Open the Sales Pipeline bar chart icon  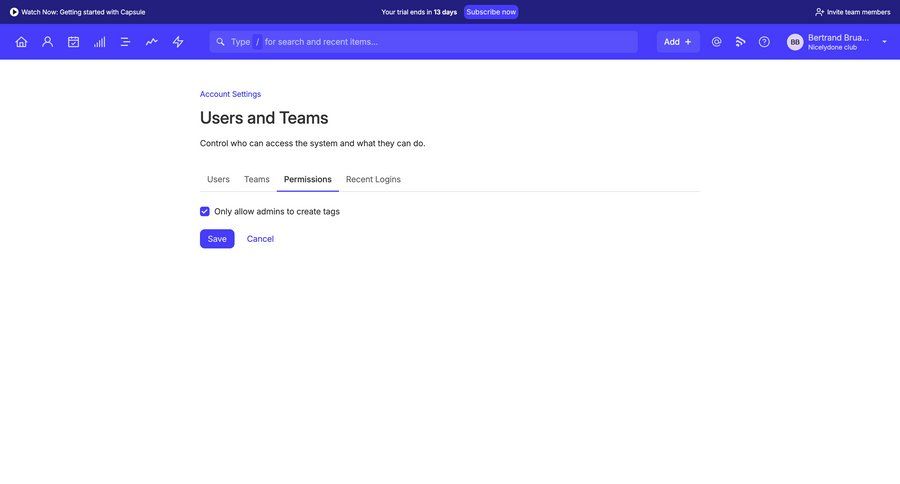pos(99,42)
